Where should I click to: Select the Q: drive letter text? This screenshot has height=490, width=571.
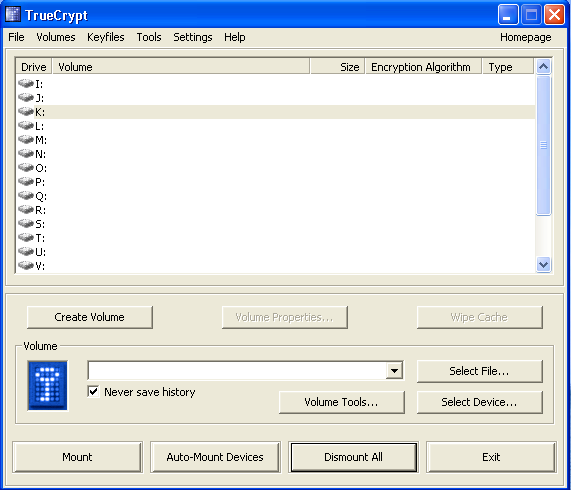(41, 196)
